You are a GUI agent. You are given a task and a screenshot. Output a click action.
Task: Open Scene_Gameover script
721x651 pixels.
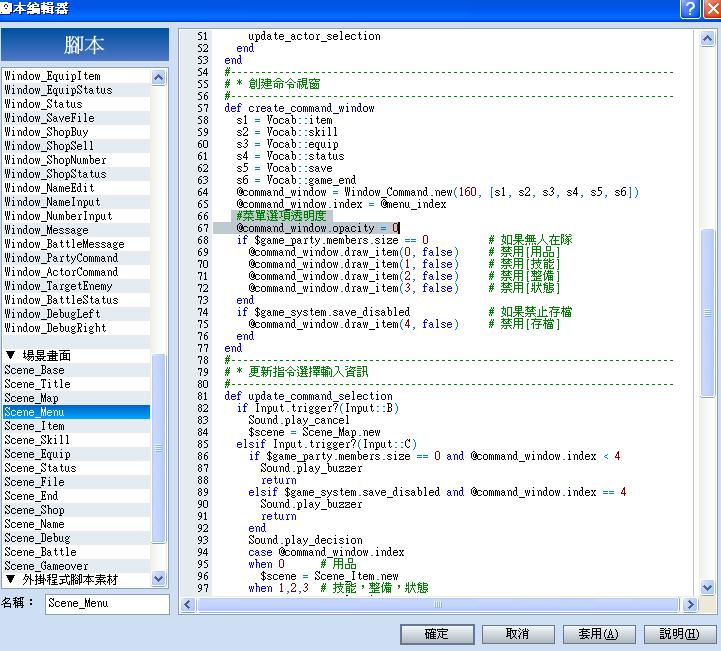click(76, 566)
